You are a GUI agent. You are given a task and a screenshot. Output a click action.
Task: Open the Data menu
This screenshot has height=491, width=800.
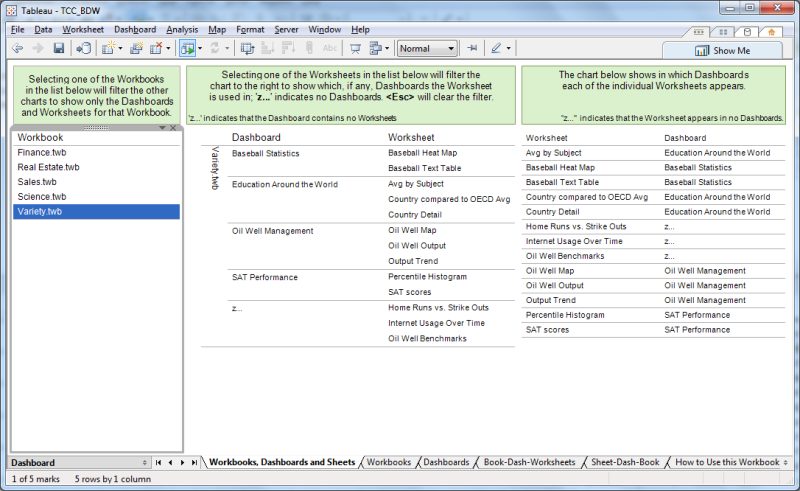click(x=43, y=30)
